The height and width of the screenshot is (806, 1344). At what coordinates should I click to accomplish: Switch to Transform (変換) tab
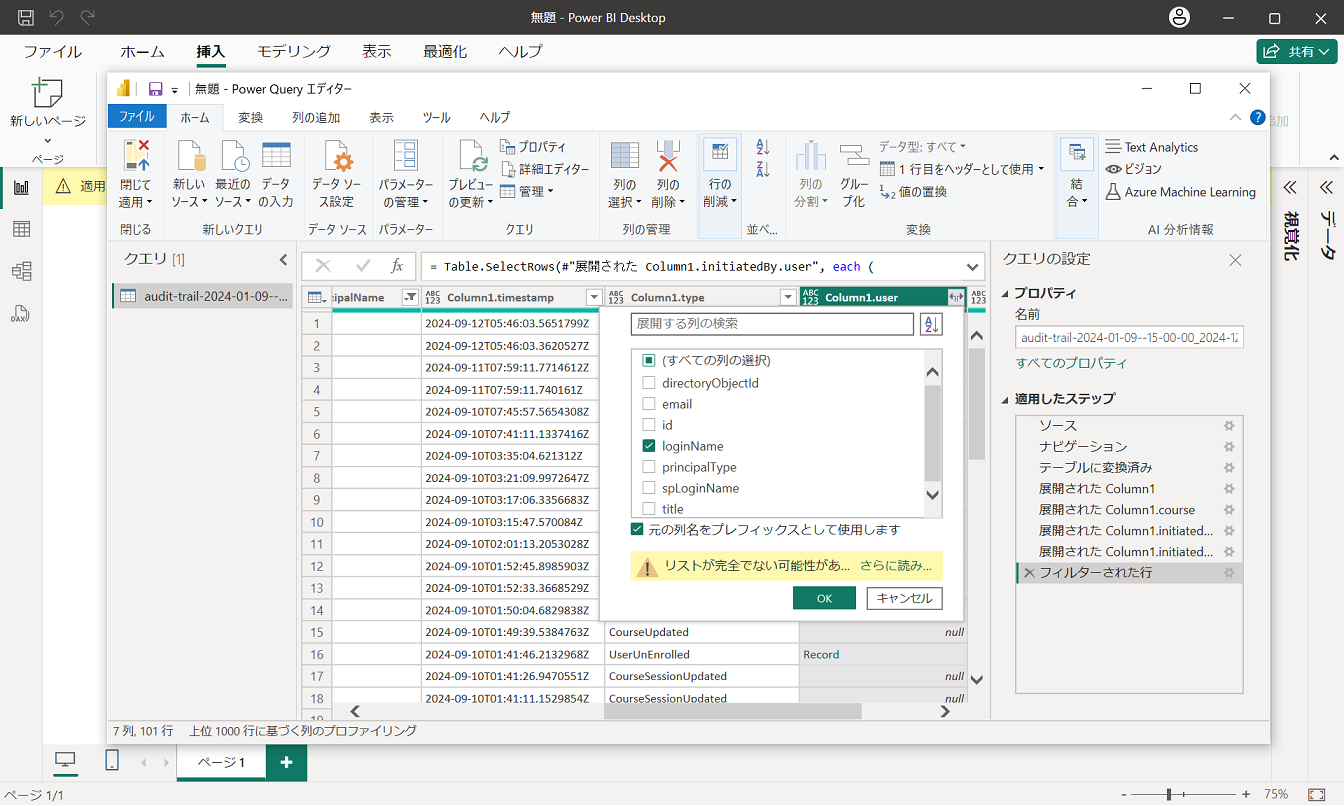click(x=251, y=117)
